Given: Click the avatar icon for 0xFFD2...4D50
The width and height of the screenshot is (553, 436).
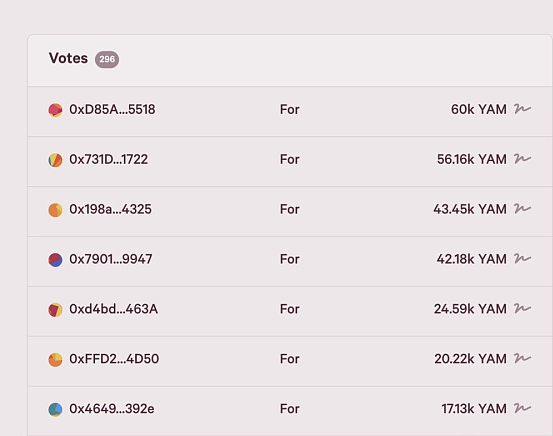Looking at the screenshot, I should 55,360.
